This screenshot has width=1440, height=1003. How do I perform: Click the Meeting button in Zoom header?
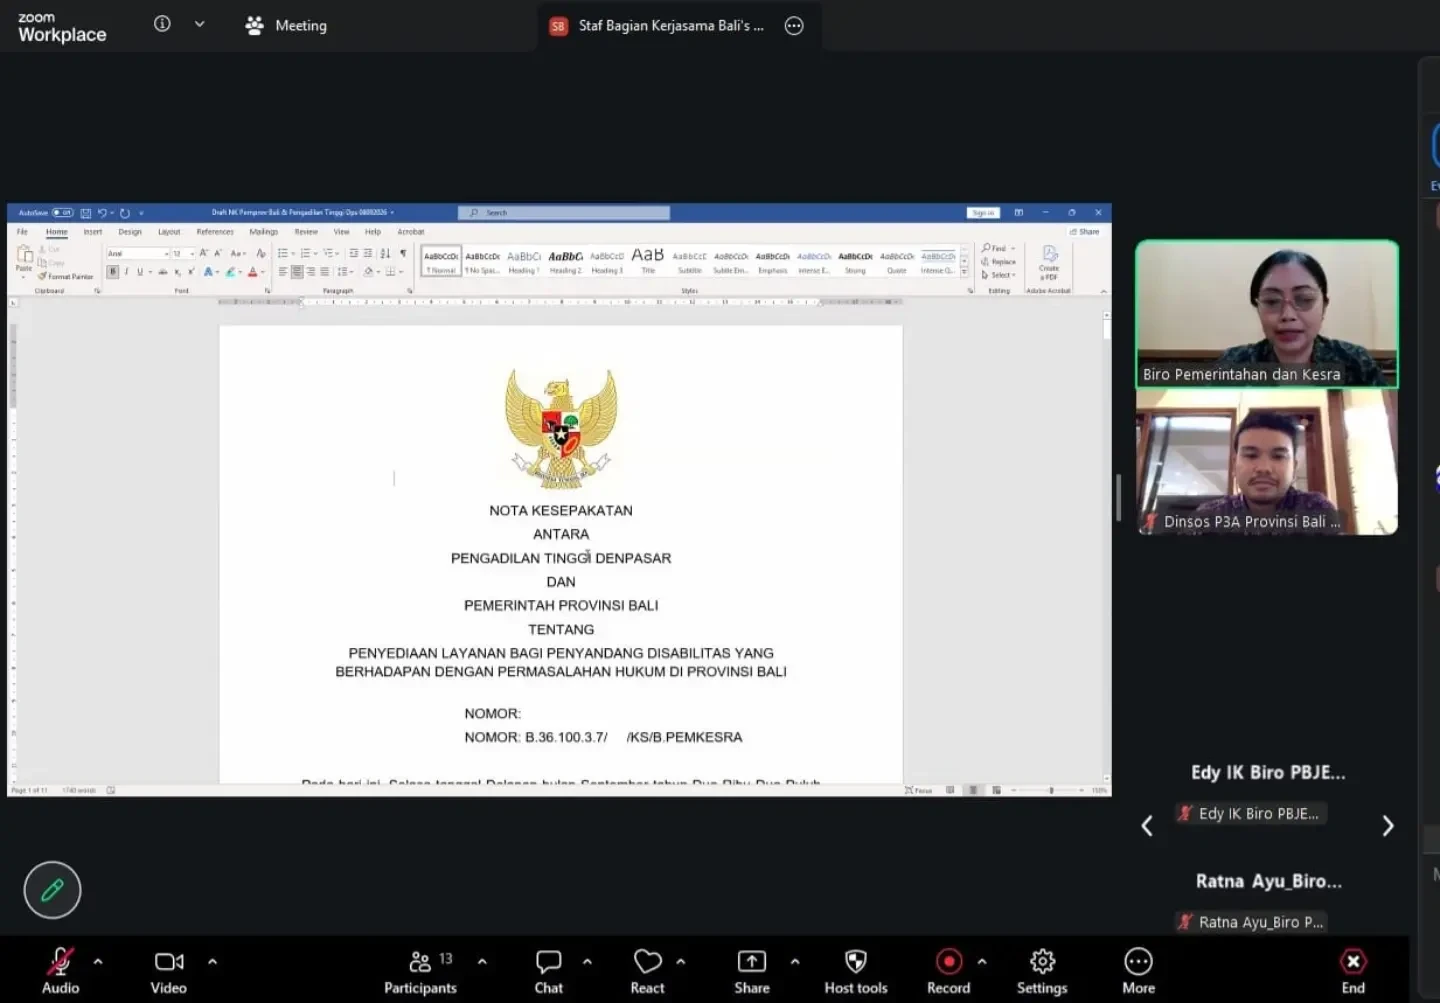click(x=287, y=25)
